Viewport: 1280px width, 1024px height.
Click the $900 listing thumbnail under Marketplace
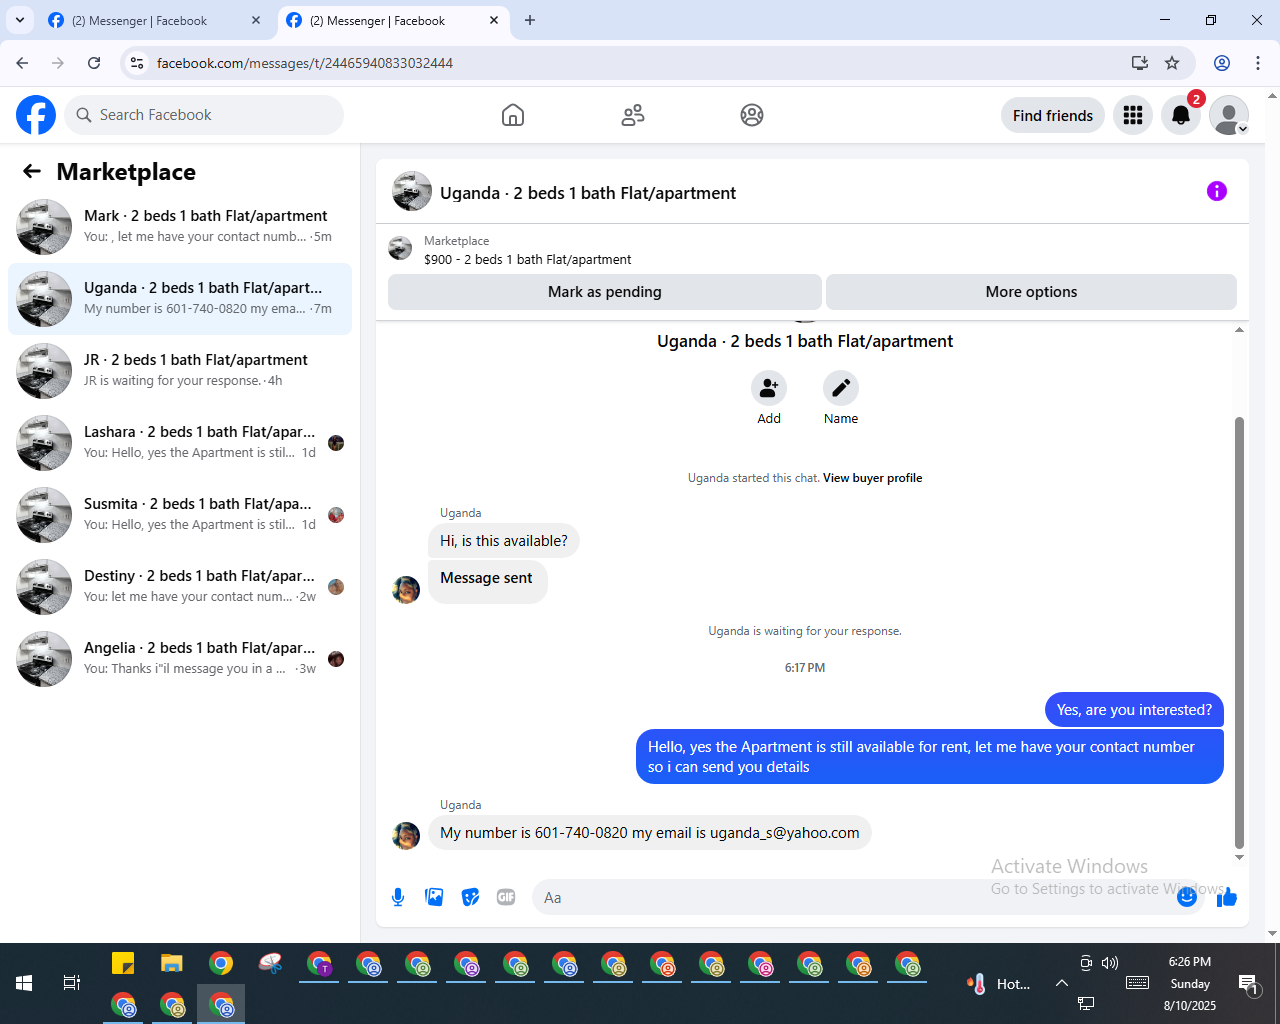400,248
